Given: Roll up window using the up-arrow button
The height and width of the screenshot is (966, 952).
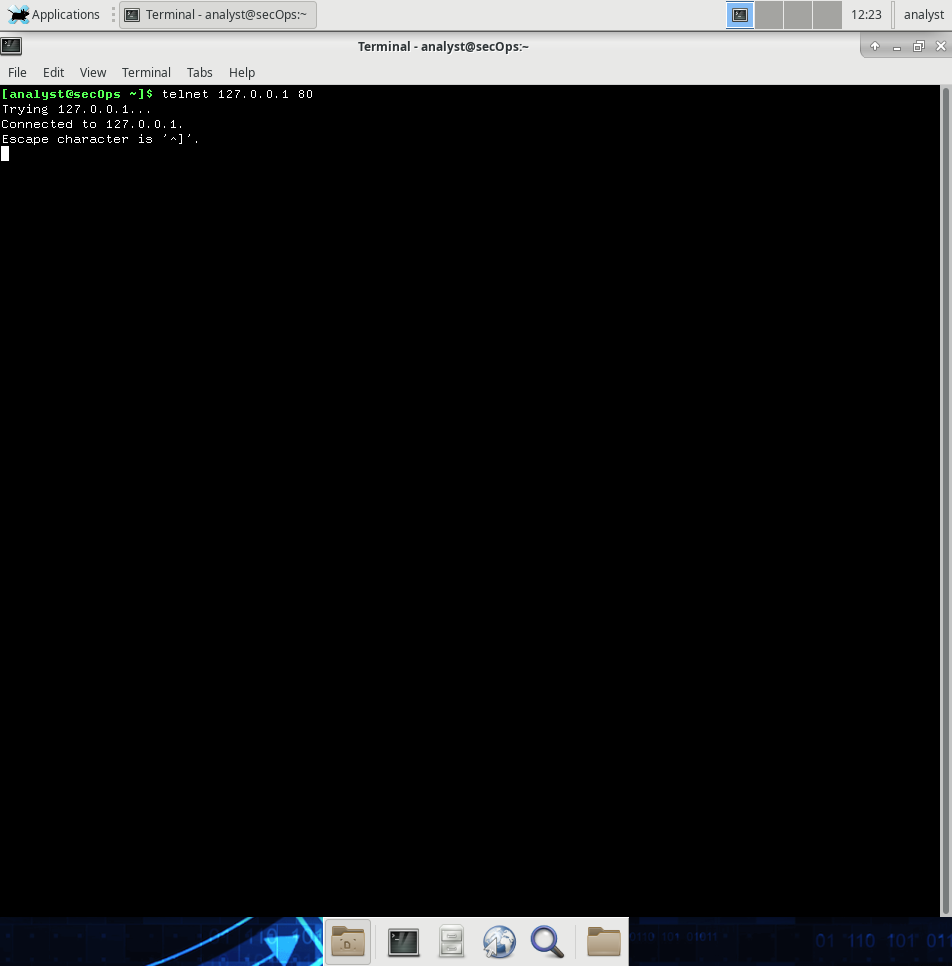Looking at the screenshot, I should click(875, 46).
